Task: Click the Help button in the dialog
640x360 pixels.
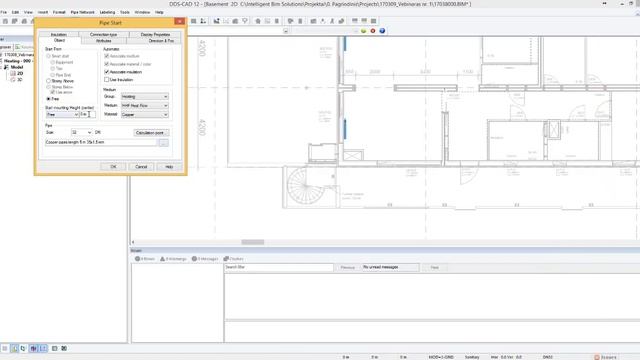Action: [x=169, y=167]
